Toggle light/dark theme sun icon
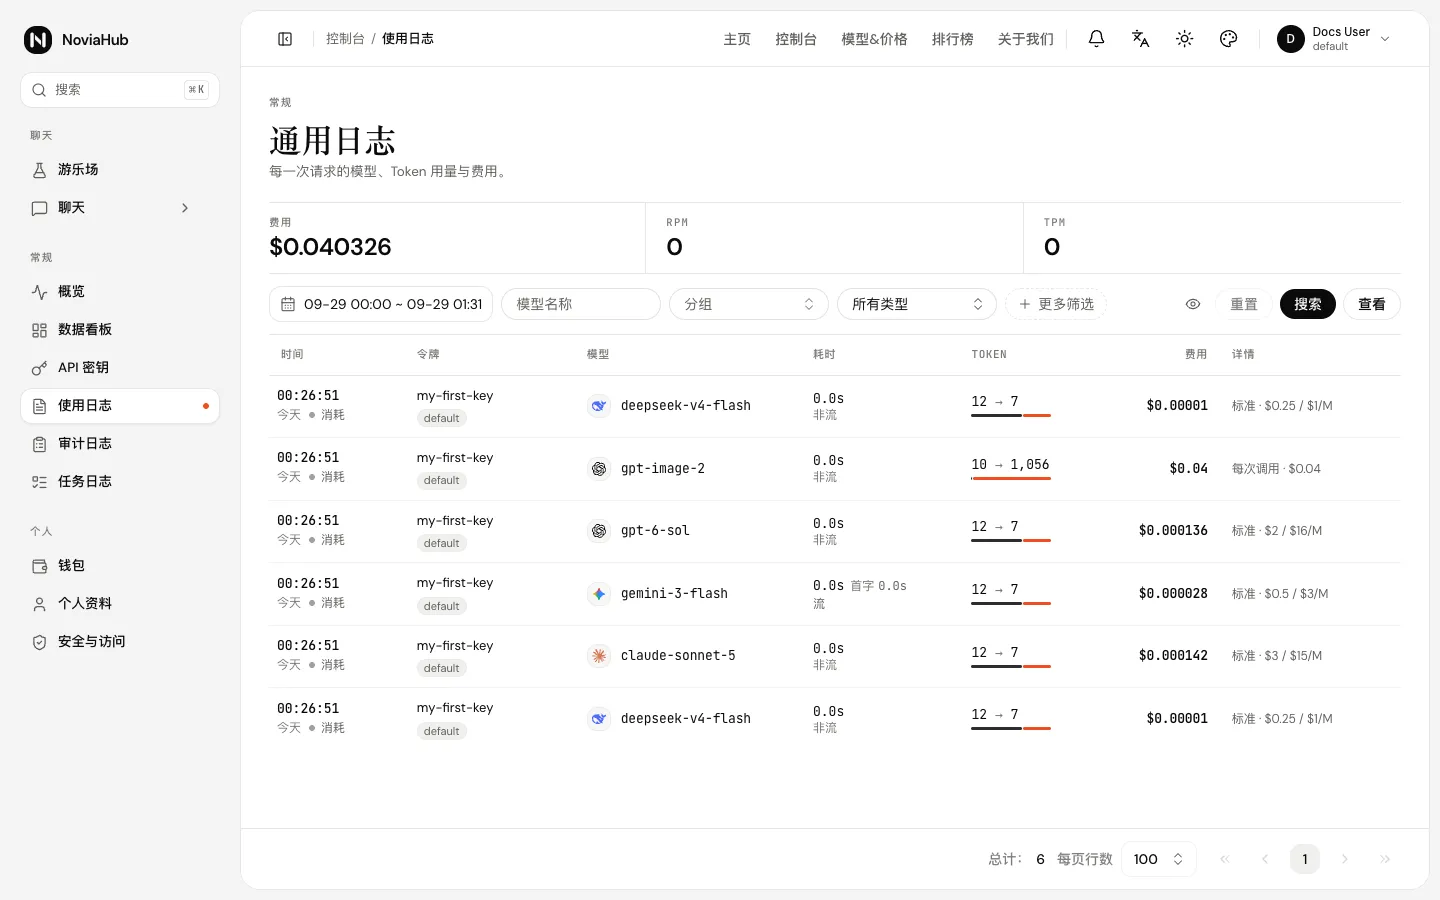This screenshot has width=1440, height=900. tap(1184, 39)
